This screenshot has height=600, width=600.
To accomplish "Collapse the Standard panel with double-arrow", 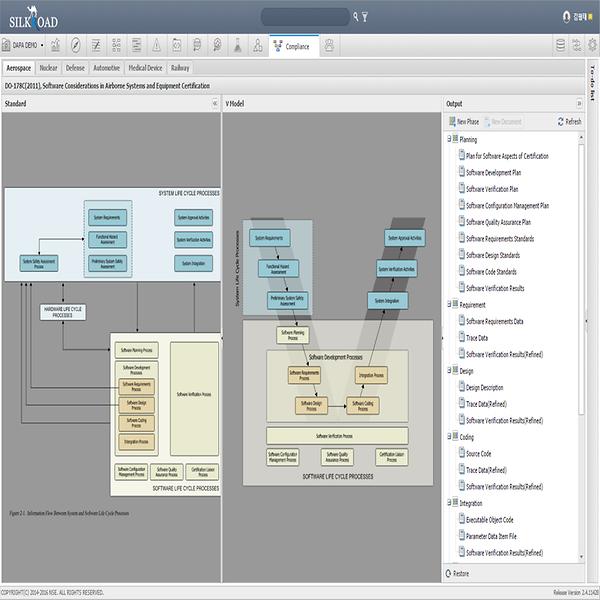I will pyautogui.click(x=215, y=103).
